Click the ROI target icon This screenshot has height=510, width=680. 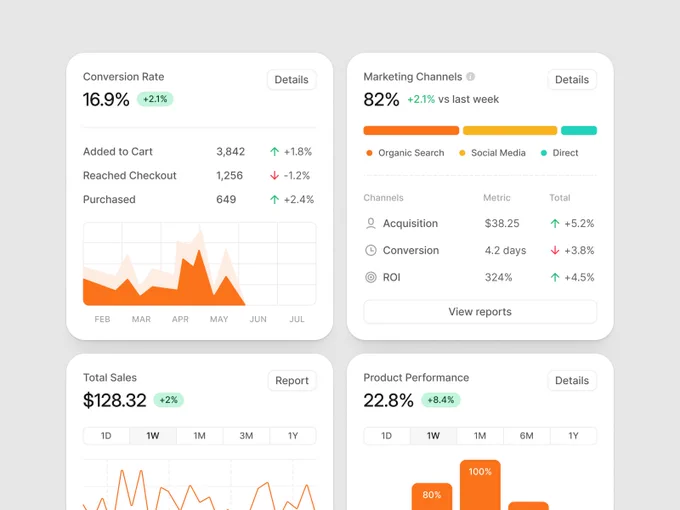tap(371, 277)
